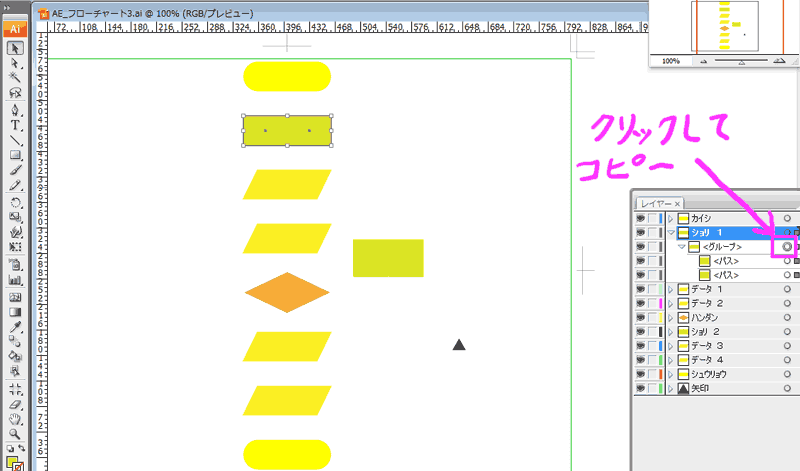Select the Live Paint Selection tool

[15, 371]
